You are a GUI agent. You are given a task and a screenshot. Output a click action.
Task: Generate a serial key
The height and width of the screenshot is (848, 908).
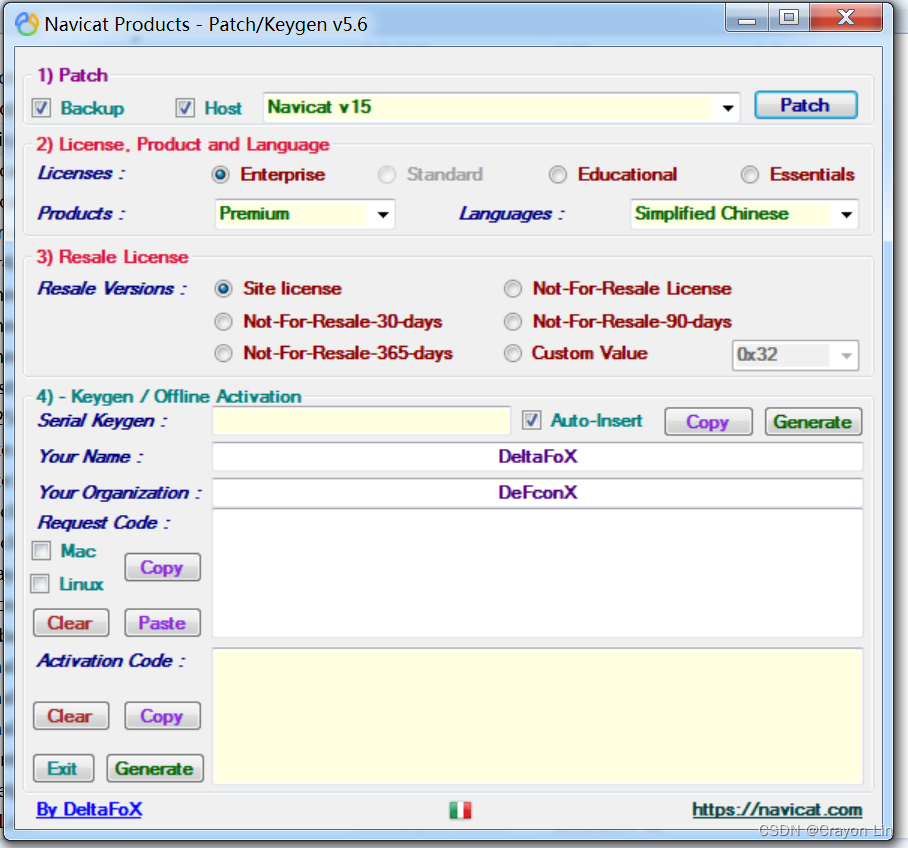813,422
